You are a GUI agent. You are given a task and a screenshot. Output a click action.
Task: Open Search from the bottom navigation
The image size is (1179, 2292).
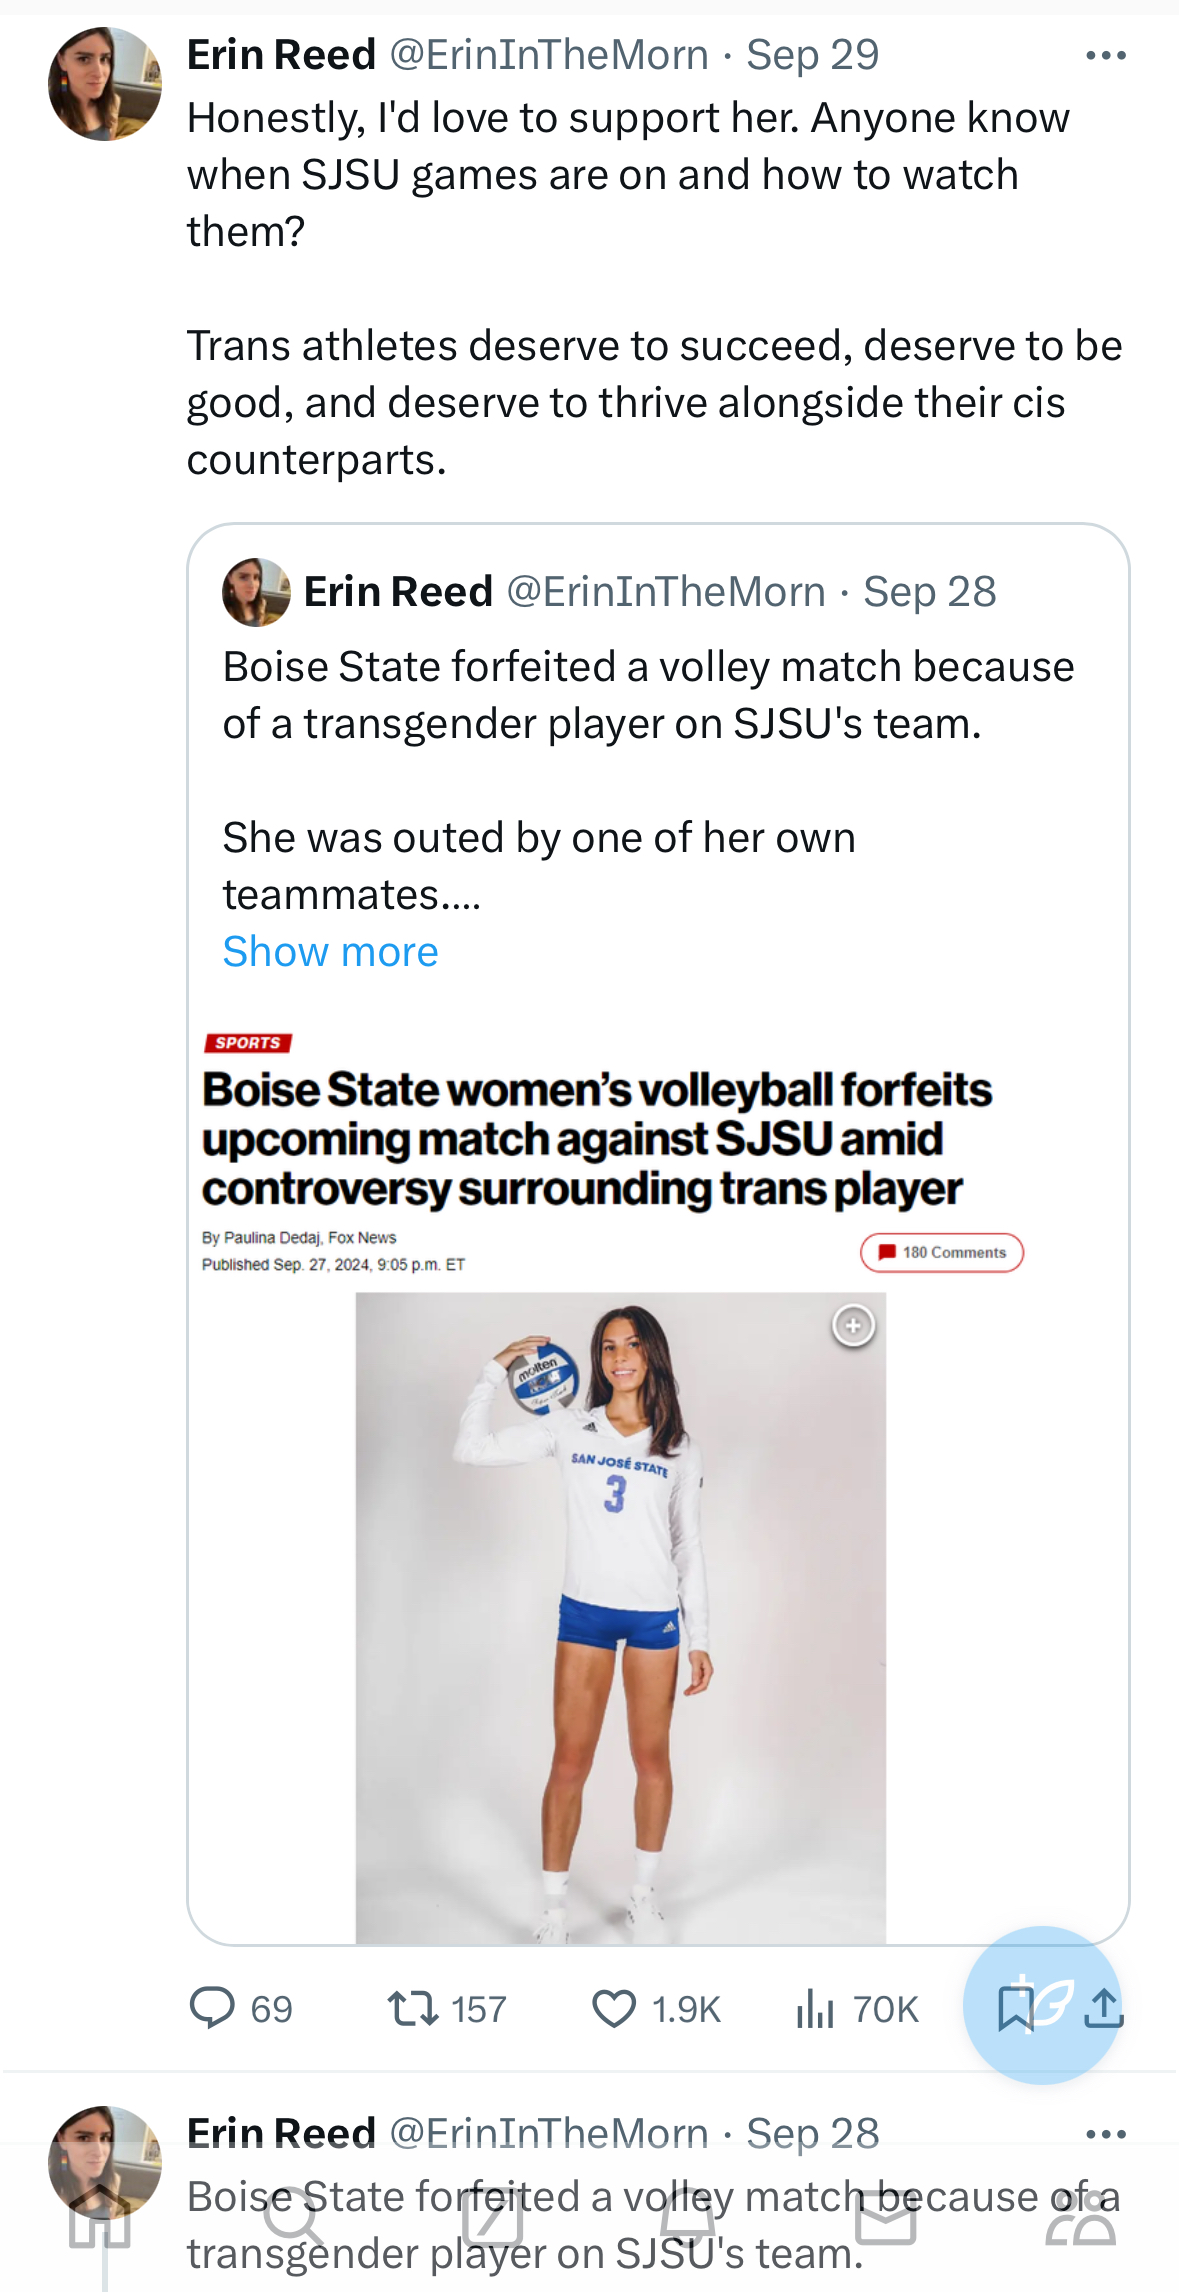293,2220
